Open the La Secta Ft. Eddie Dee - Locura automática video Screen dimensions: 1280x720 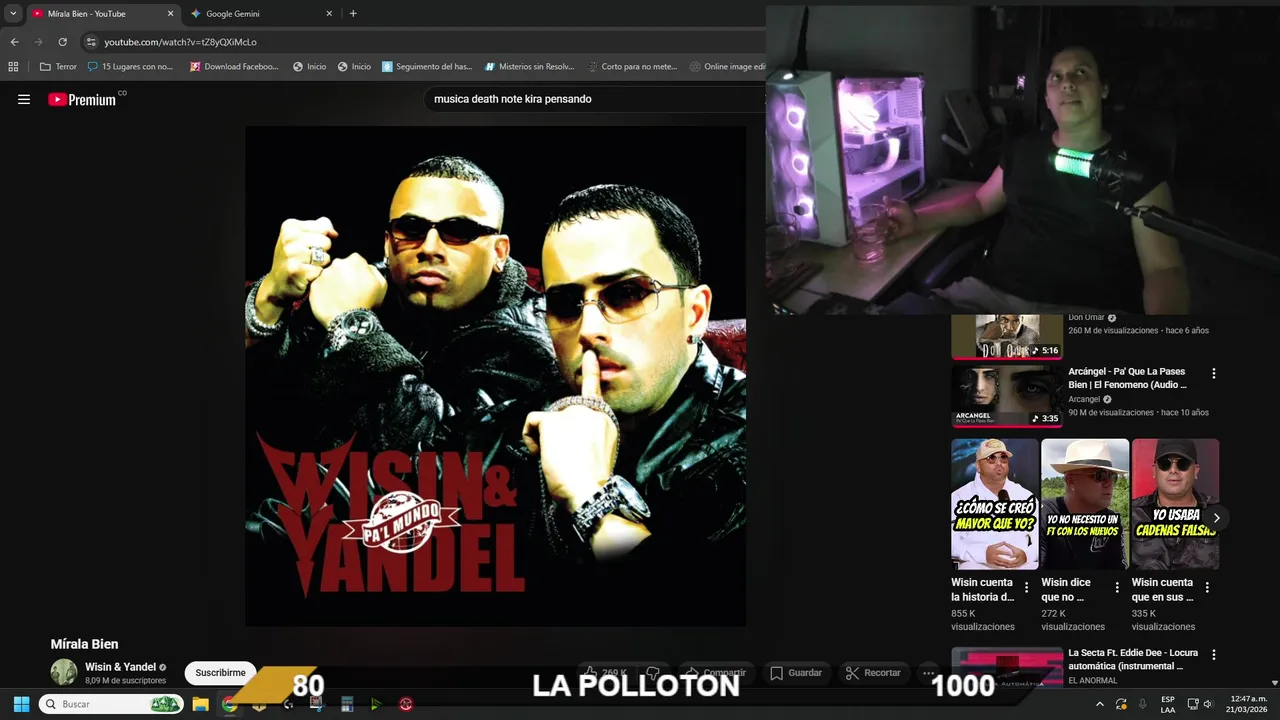coord(1133,659)
